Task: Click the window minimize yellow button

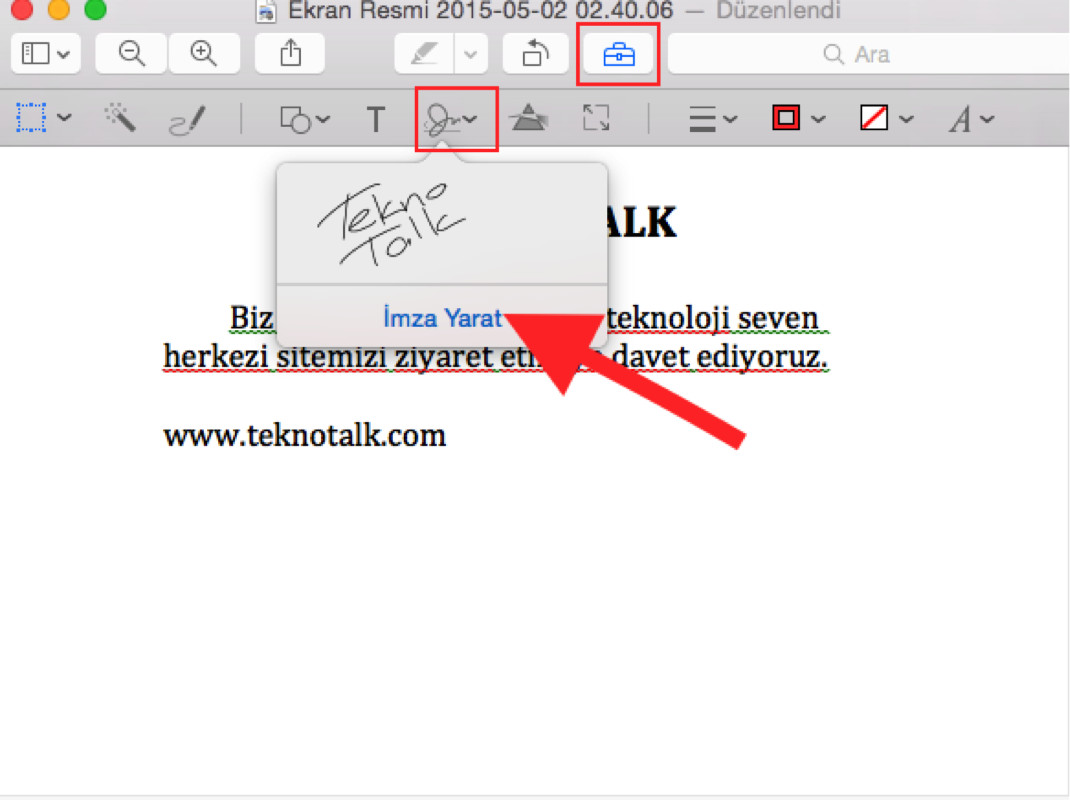Action: (59, 8)
